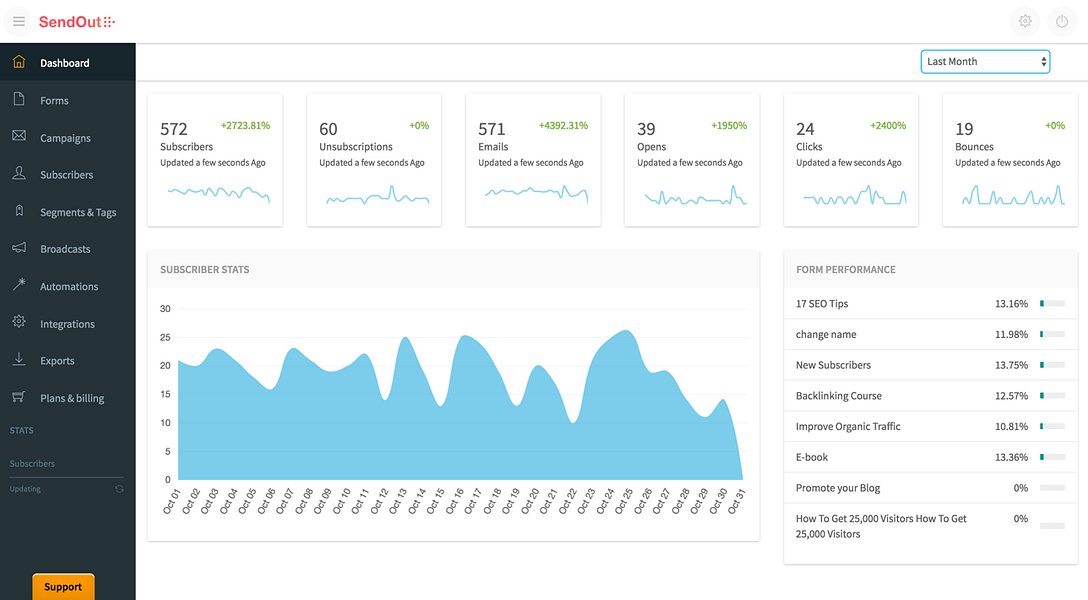The height and width of the screenshot is (600, 1088).
Task: Click the Subscribers stat card
Action: [215, 160]
